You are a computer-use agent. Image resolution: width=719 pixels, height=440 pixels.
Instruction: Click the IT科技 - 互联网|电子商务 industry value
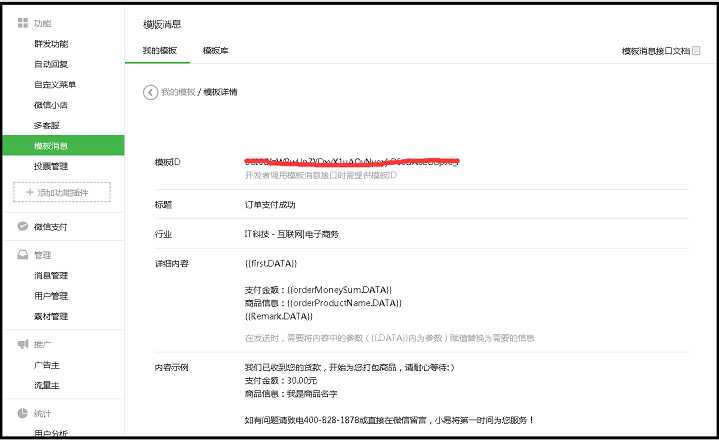point(292,234)
